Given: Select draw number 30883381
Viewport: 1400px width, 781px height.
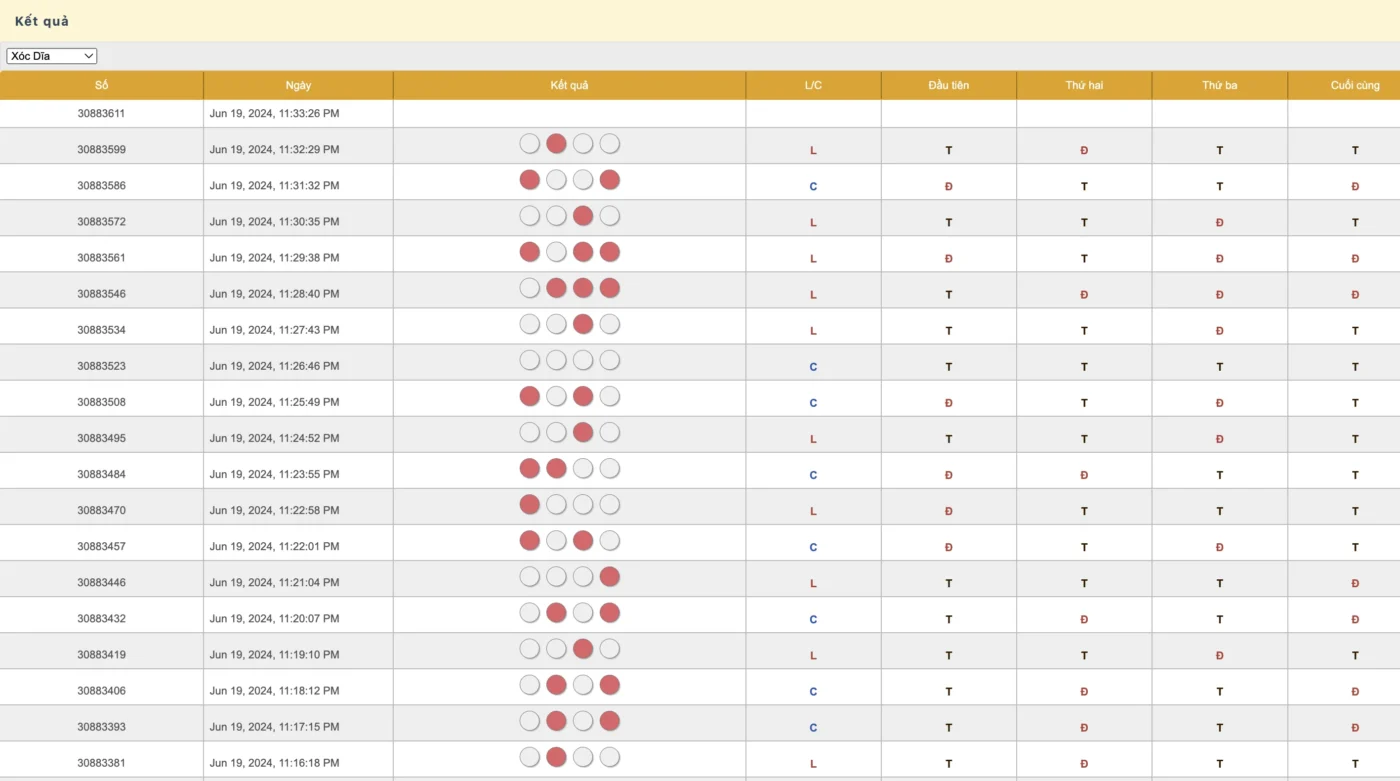Looking at the screenshot, I should pos(101,763).
